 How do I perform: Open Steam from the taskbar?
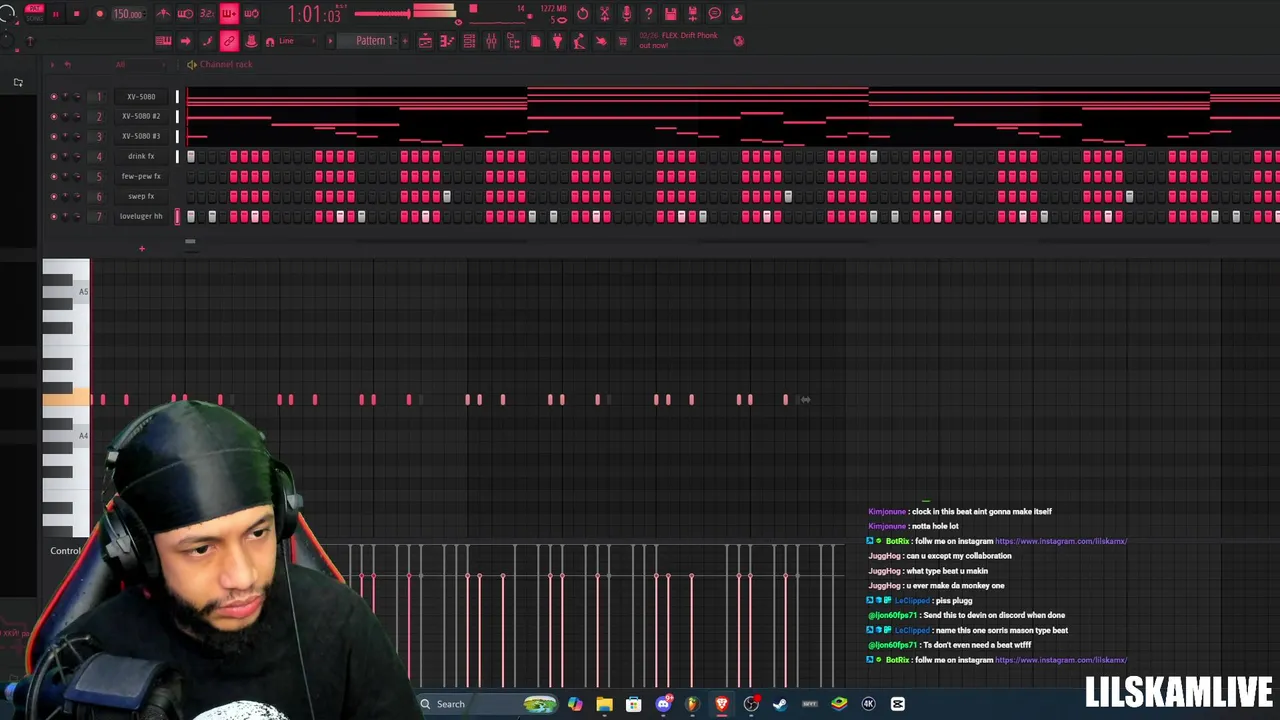point(780,704)
